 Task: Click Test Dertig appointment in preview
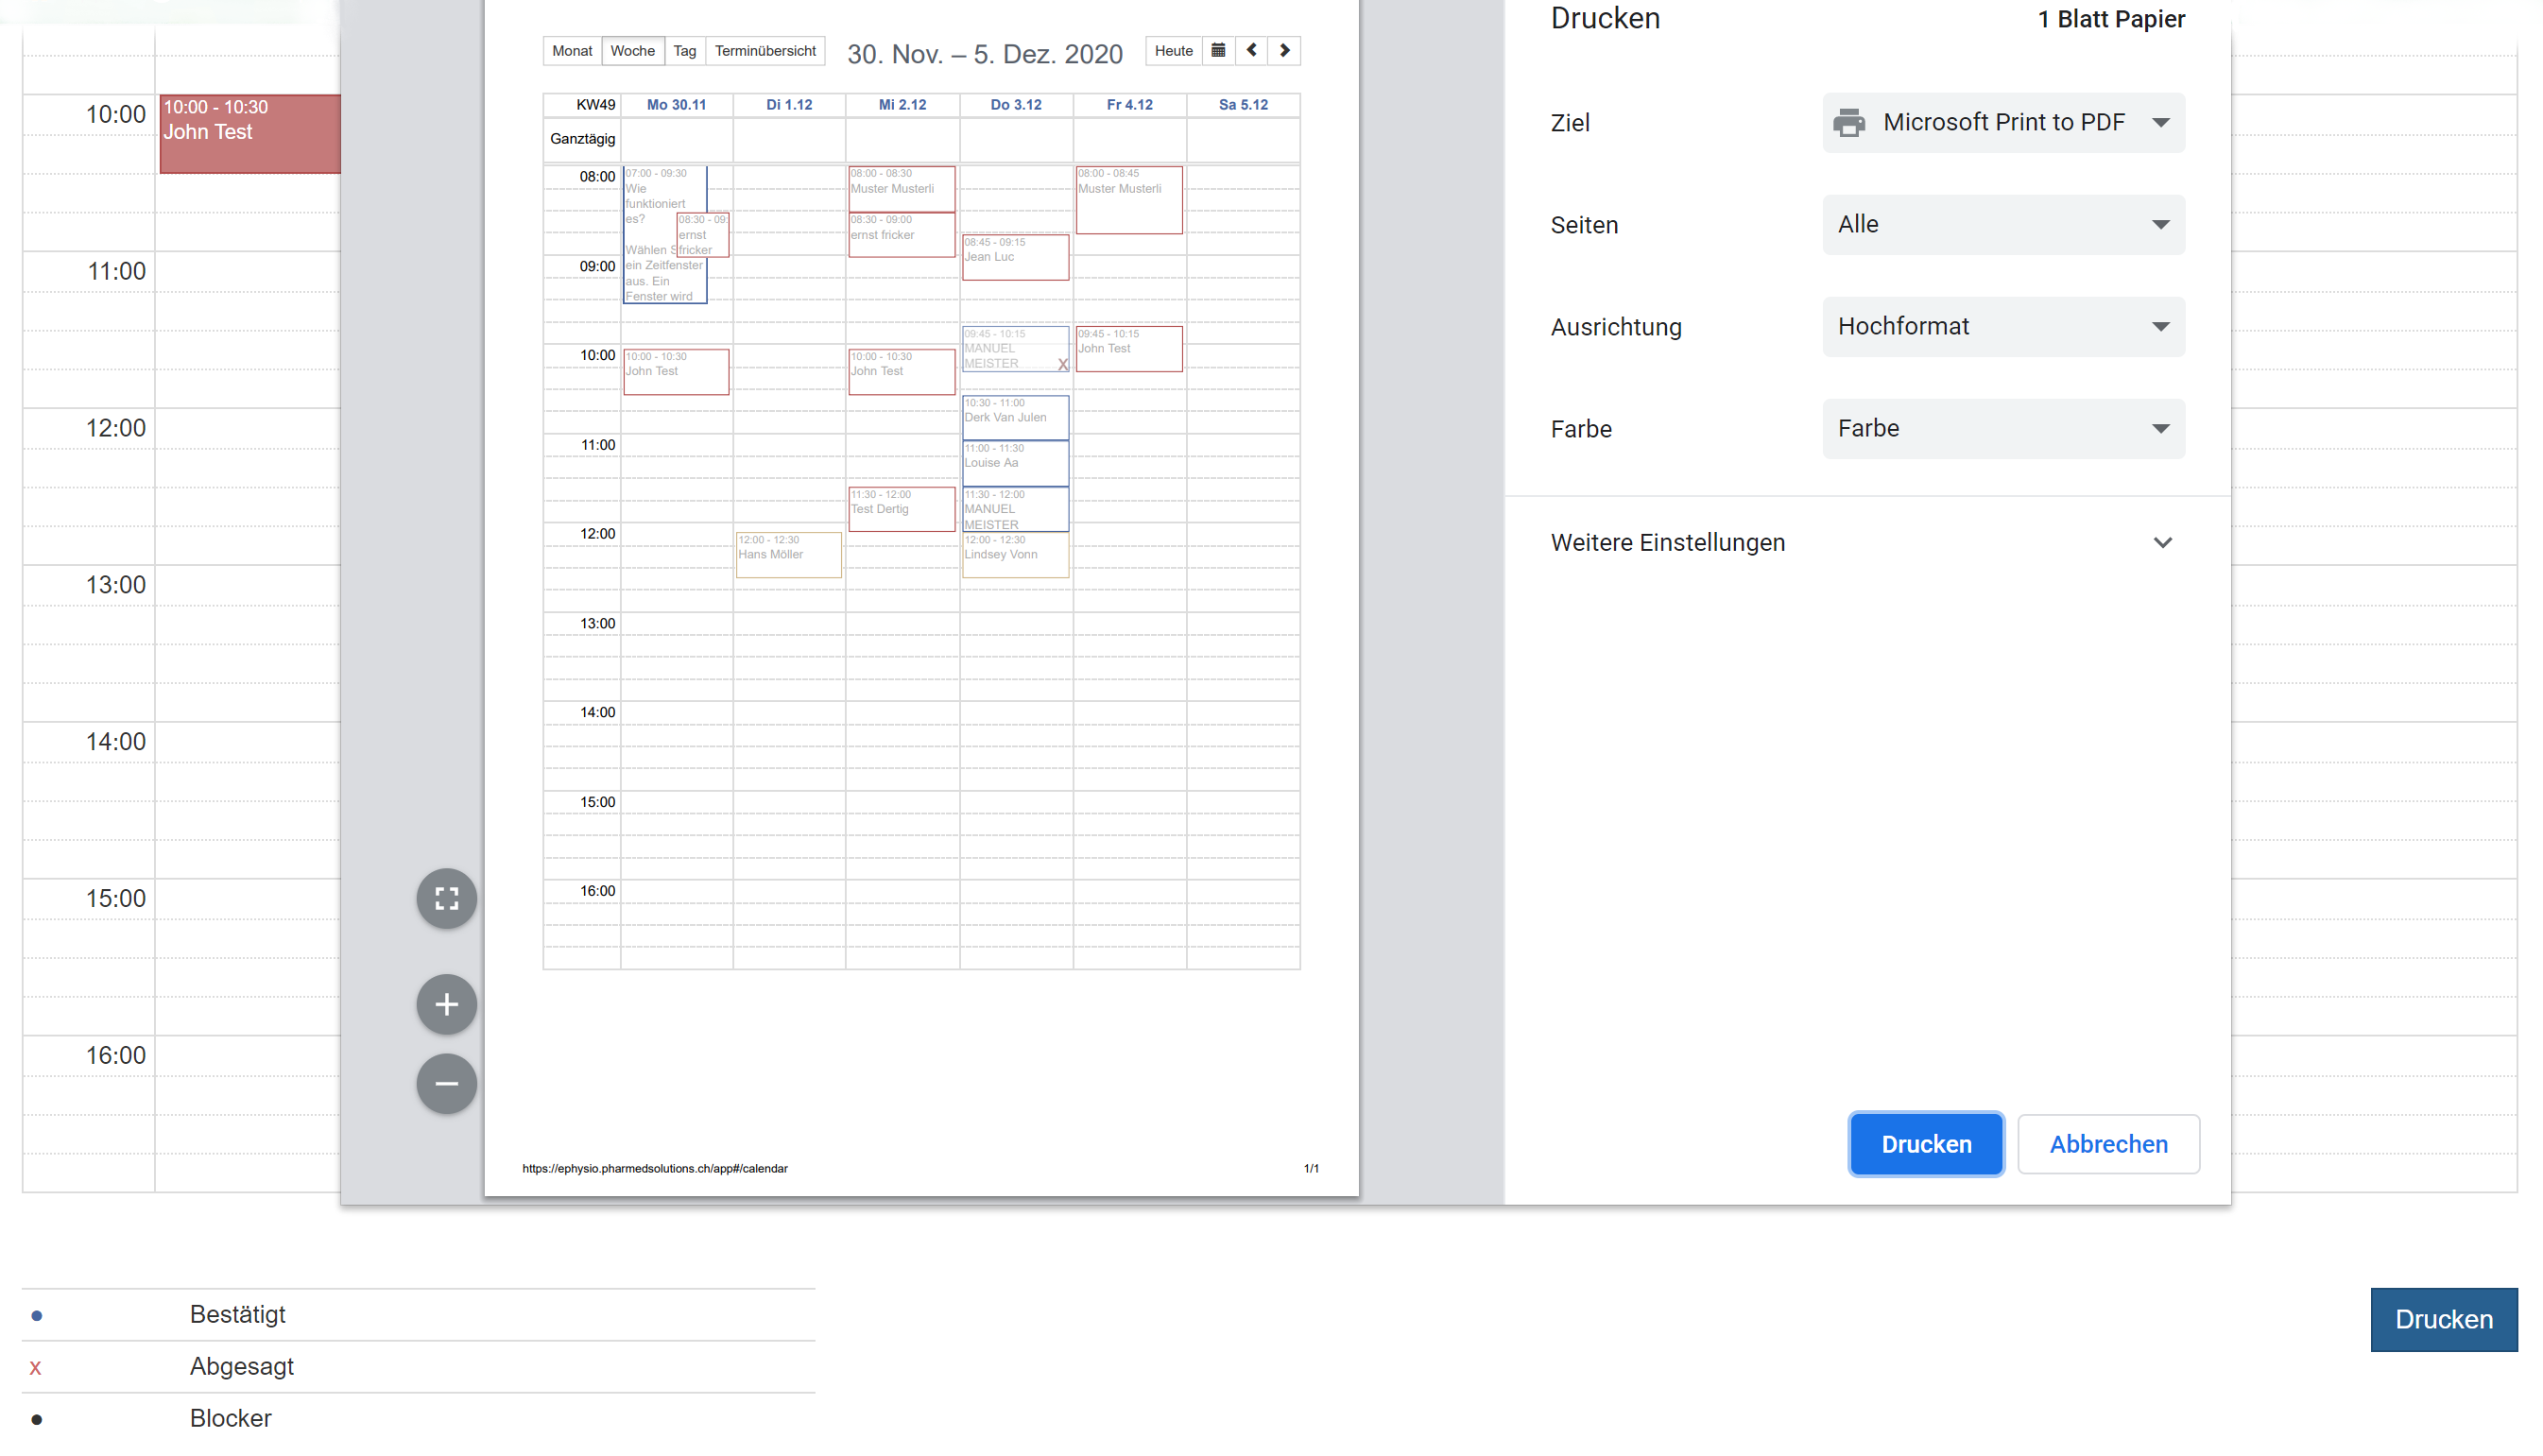coord(901,509)
